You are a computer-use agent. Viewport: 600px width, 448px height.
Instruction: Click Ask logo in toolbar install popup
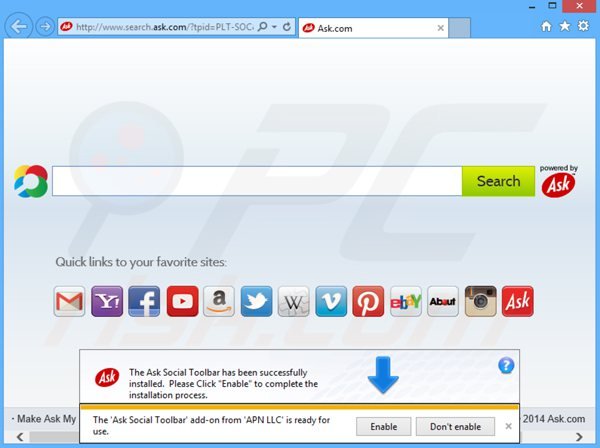tap(107, 377)
